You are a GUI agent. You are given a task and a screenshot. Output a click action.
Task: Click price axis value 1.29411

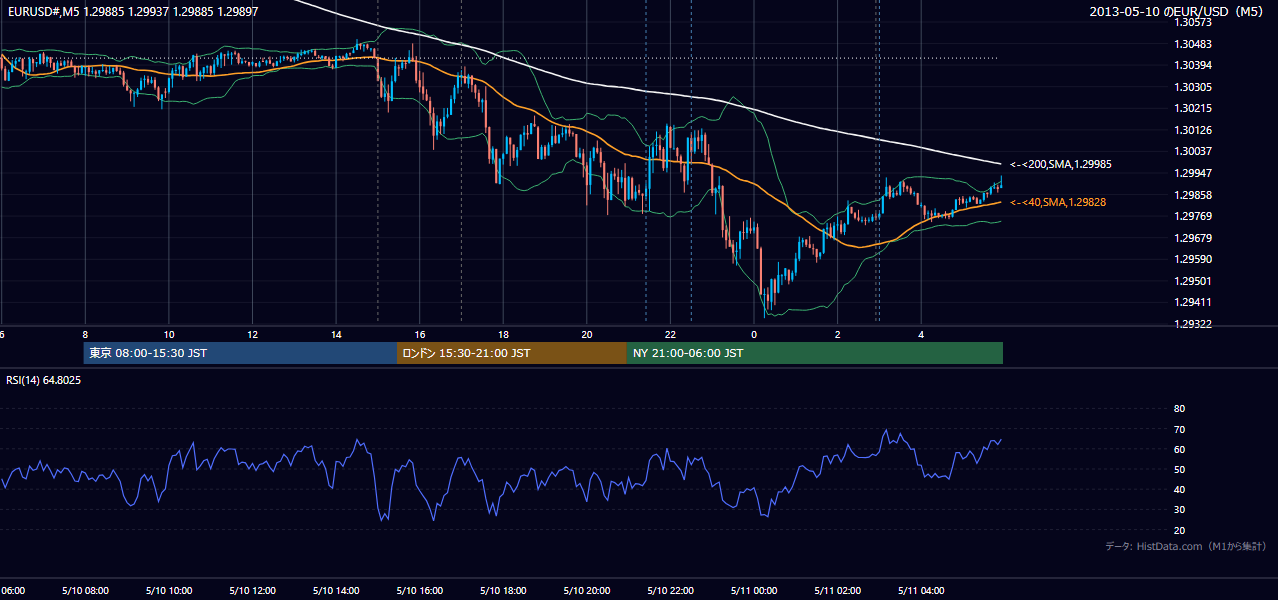pos(1192,302)
